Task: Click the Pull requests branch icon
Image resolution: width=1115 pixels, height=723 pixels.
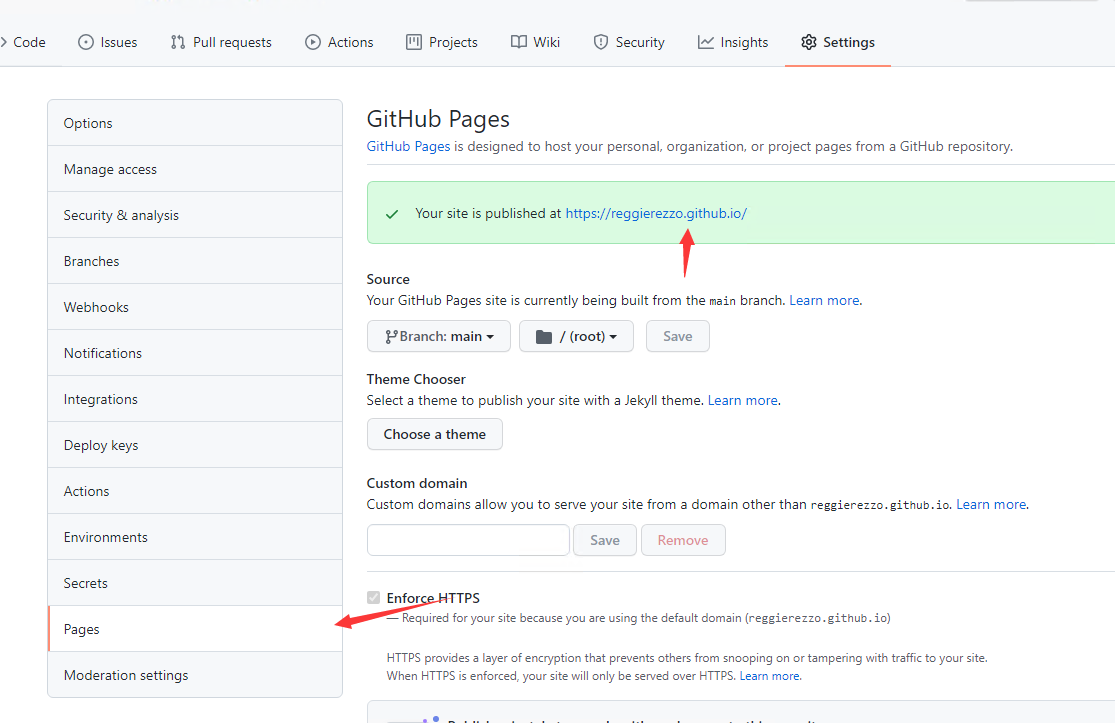Action: tap(178, 43)
